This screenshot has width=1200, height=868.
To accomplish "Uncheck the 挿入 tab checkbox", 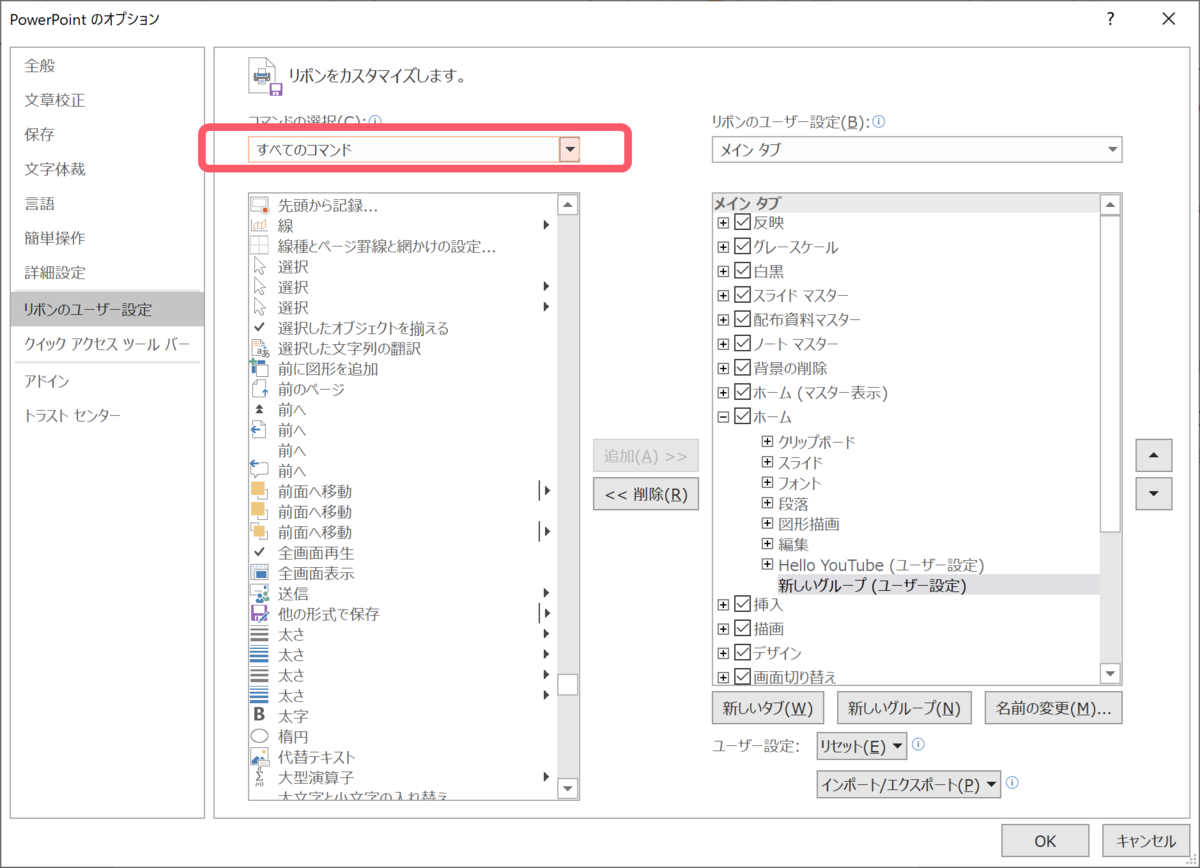I will 741,604.
